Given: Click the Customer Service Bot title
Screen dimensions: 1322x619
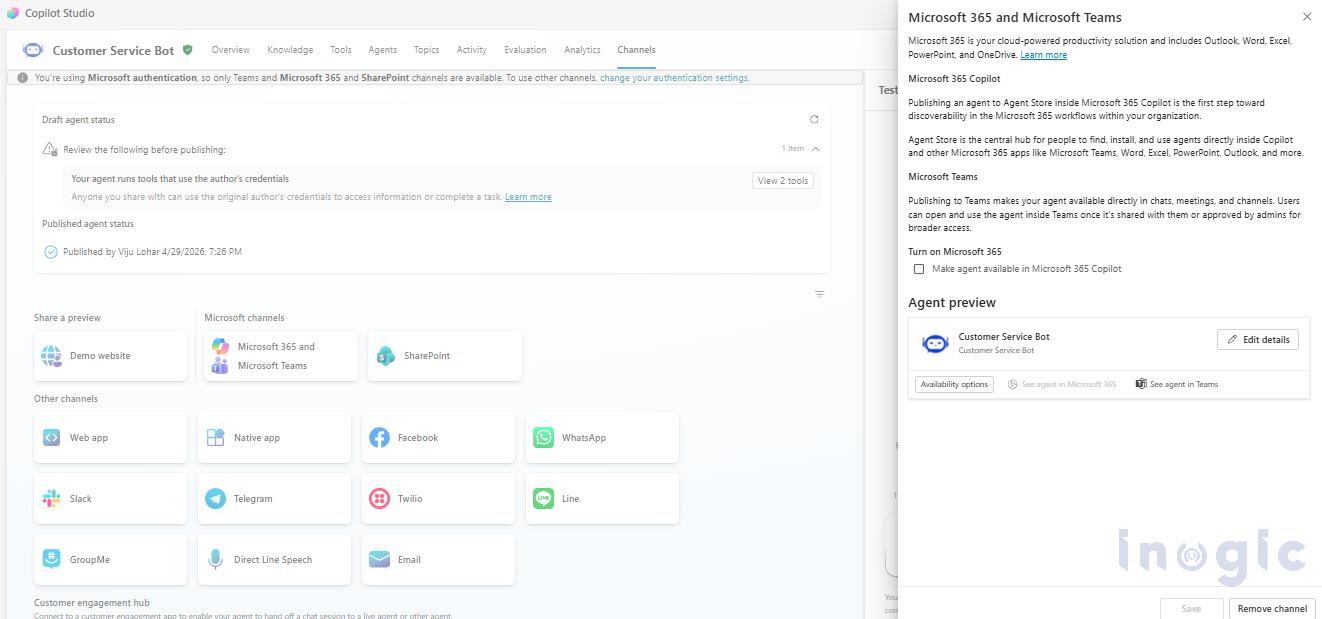Looking at the screenshot, I should click(x=113, y=50).
